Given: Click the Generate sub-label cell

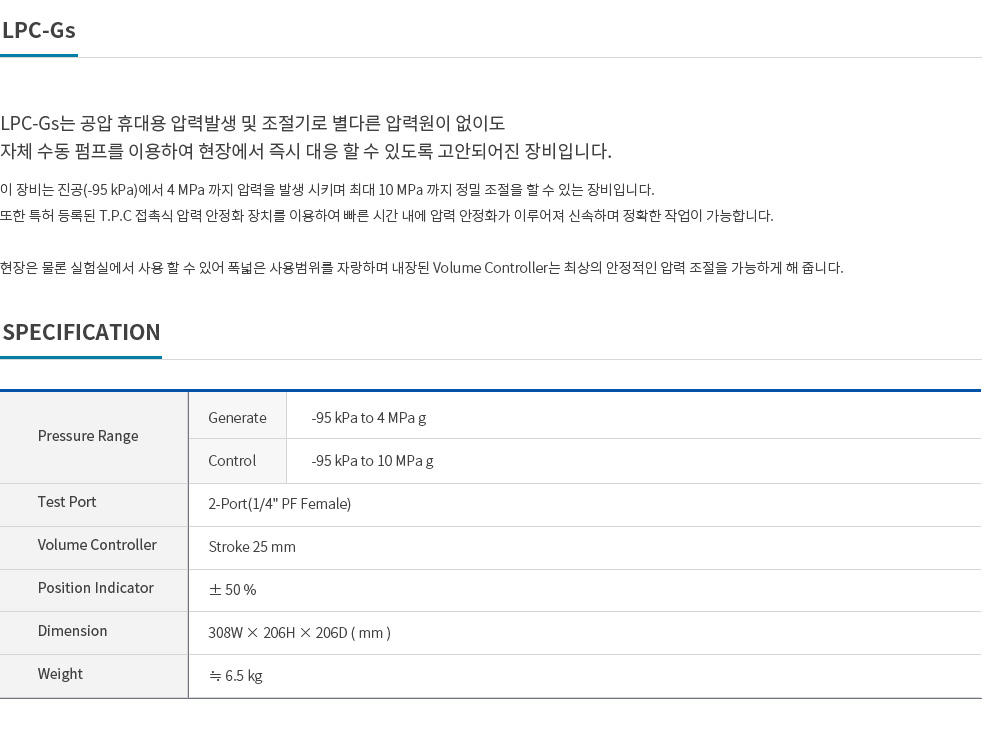Looking at the screenshot, I should (x=237, y=418).
